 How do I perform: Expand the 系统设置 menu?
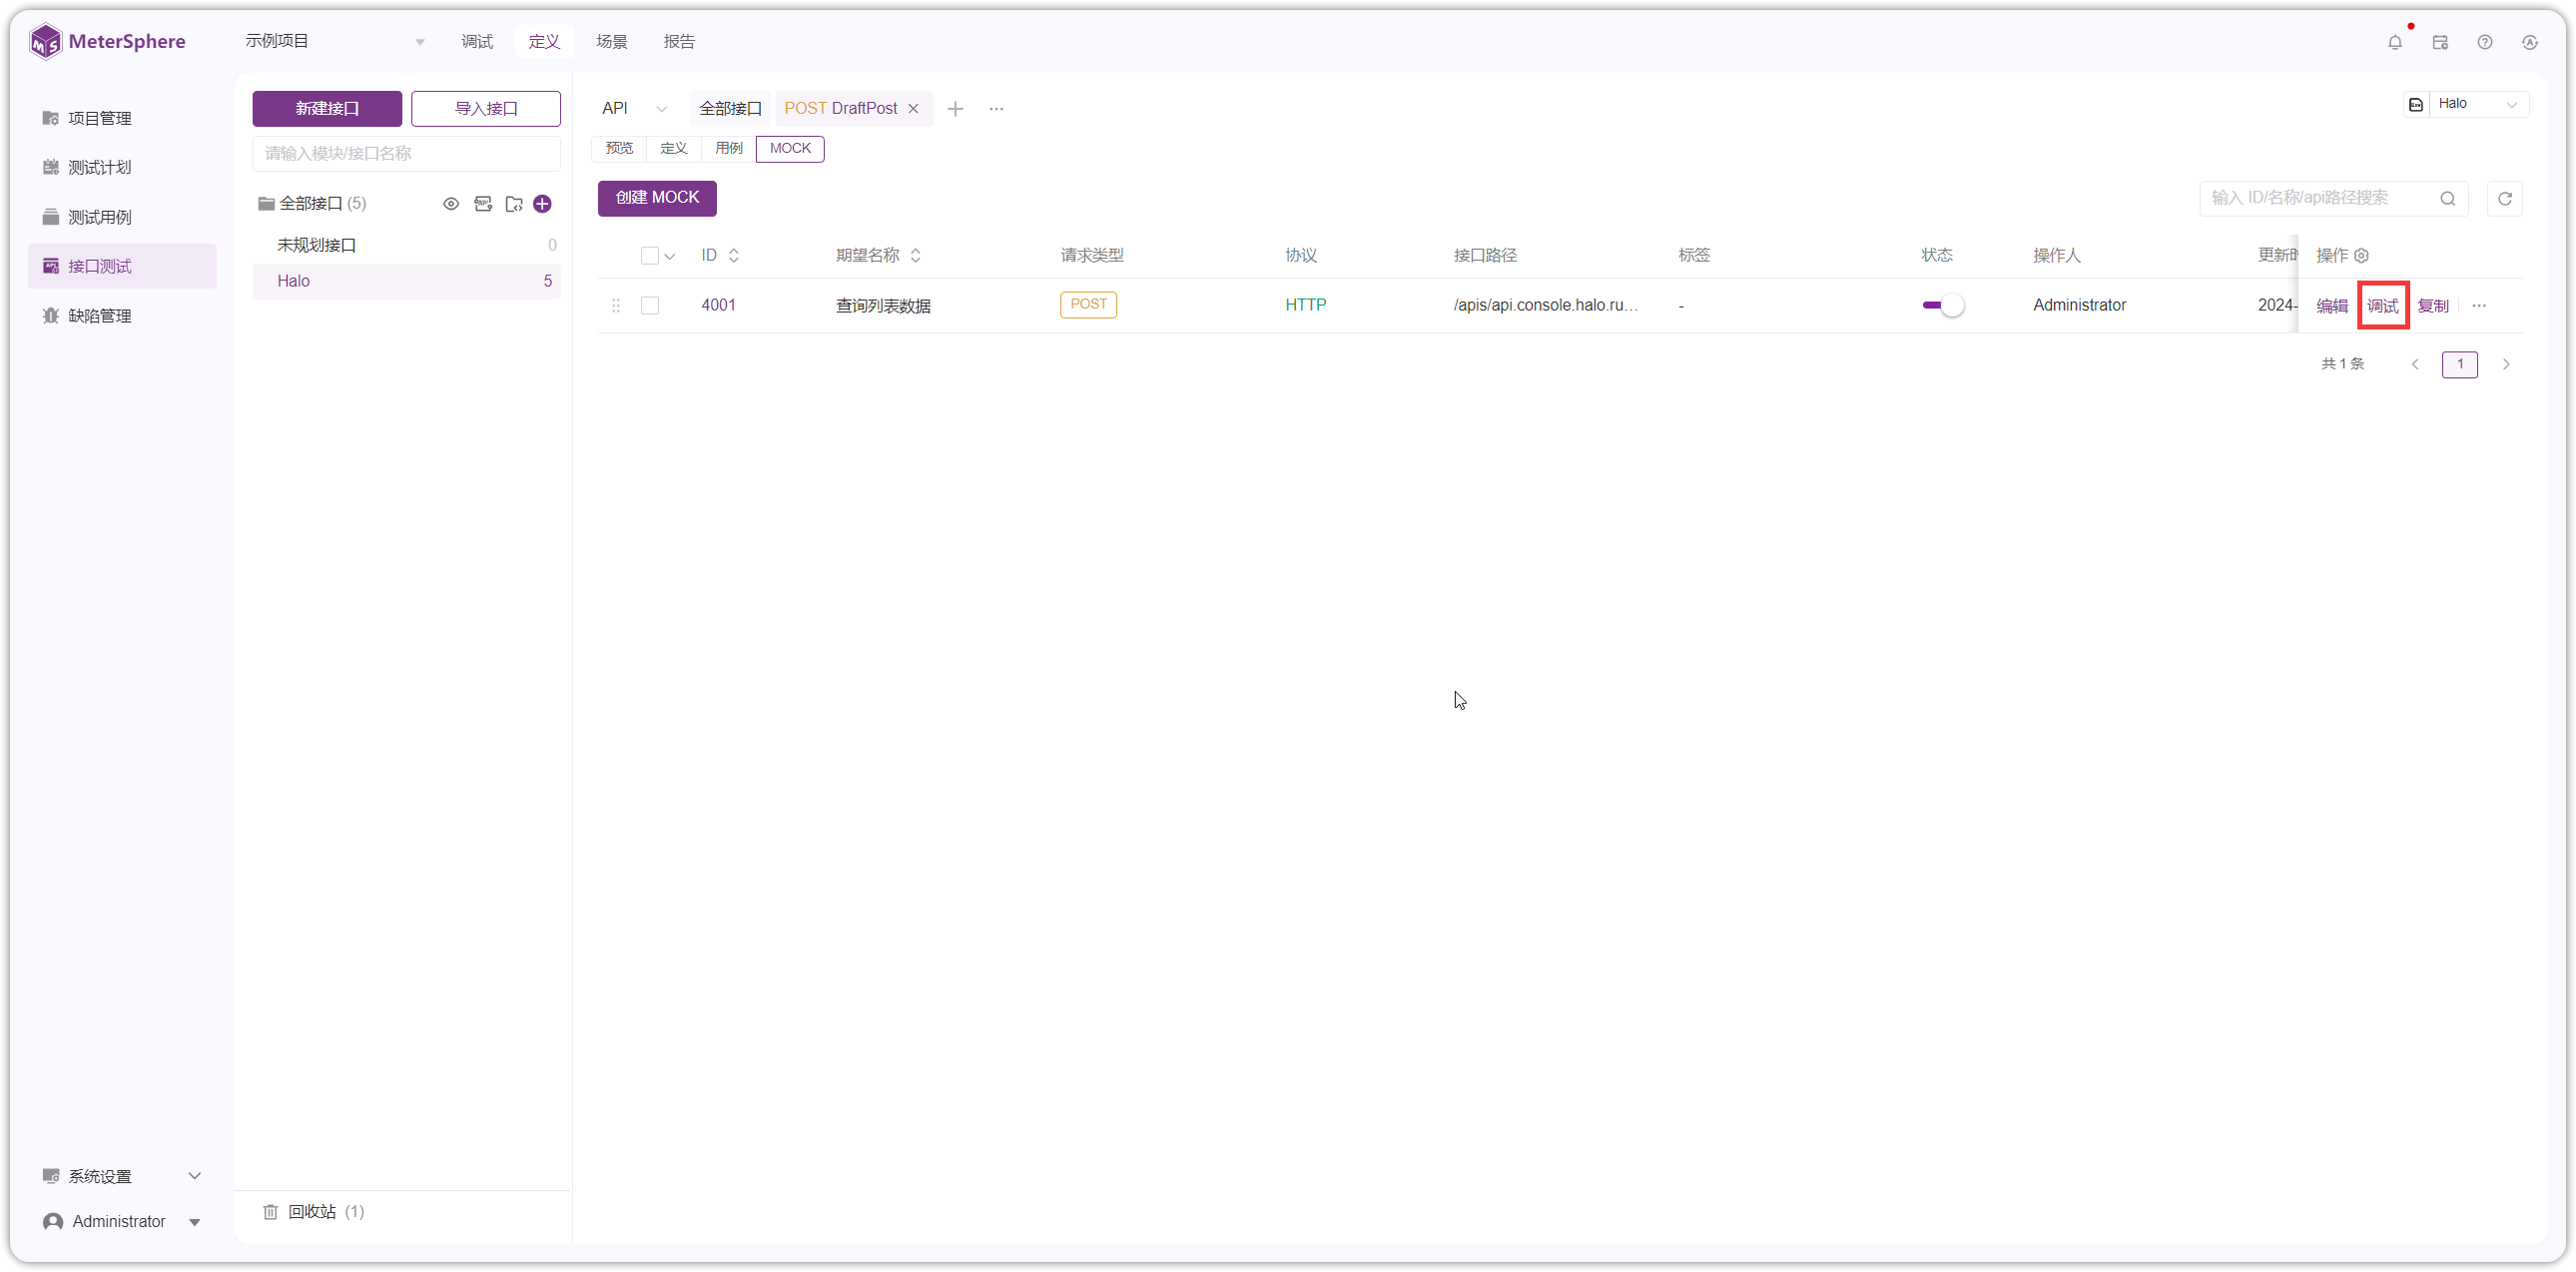tap(122, 1176)
